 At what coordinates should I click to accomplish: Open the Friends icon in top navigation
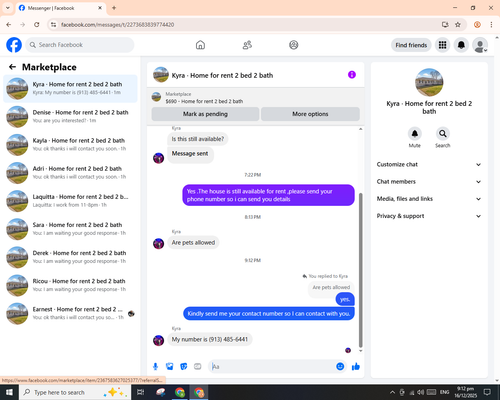click(x=247, y=45)
